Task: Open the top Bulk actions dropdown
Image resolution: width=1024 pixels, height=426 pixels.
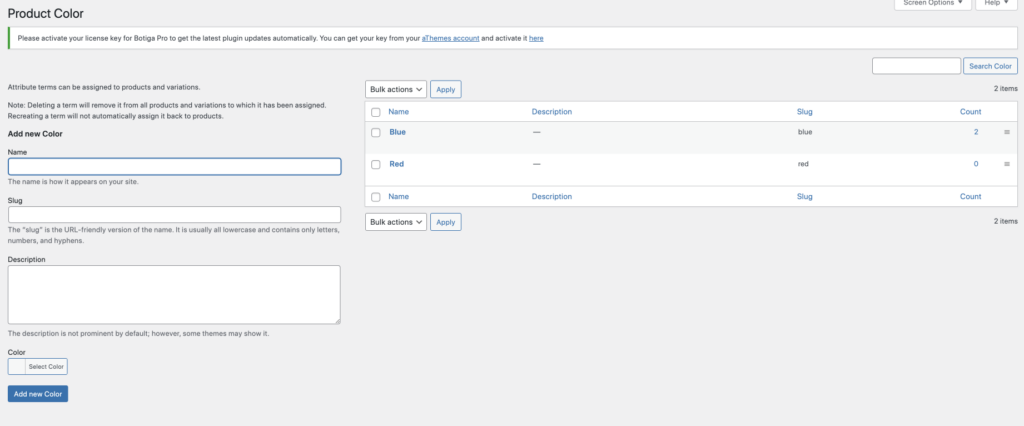Action: 396,90
